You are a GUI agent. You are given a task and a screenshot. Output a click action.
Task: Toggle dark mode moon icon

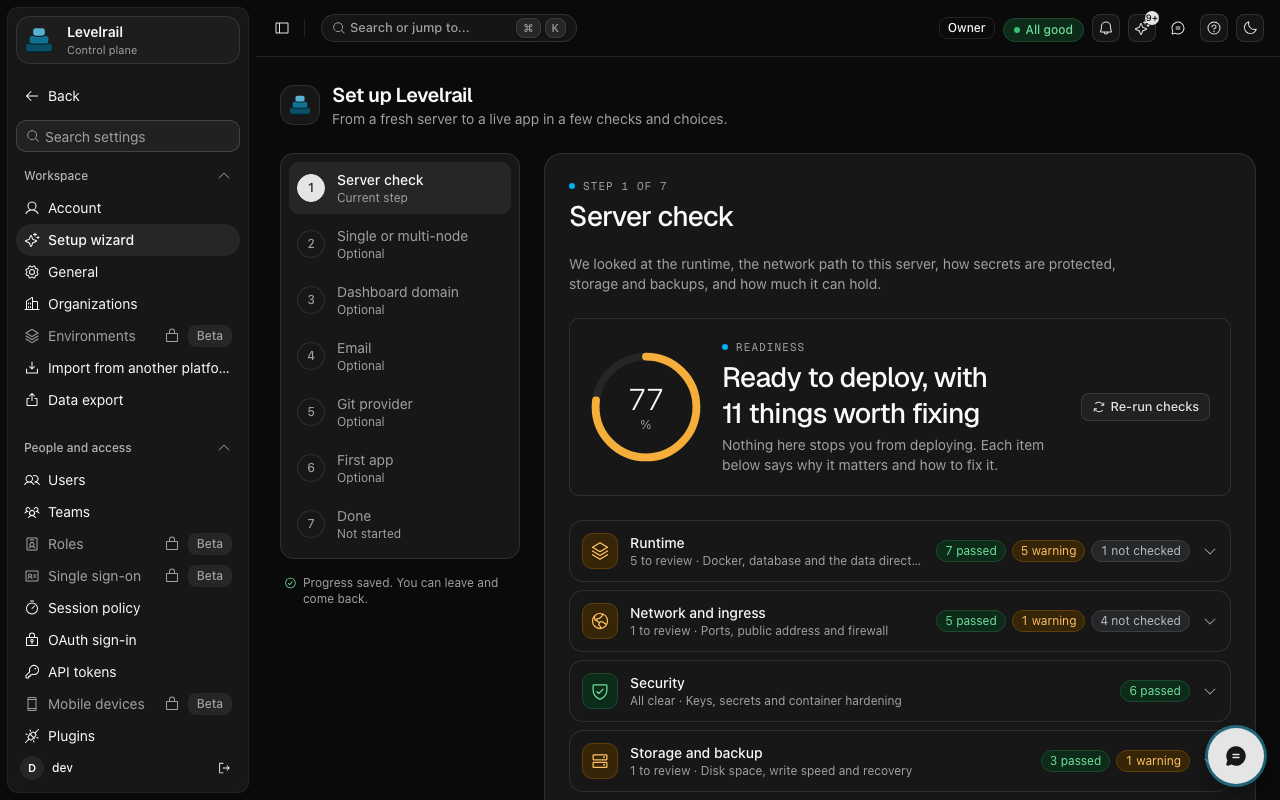coord(1250,28)
